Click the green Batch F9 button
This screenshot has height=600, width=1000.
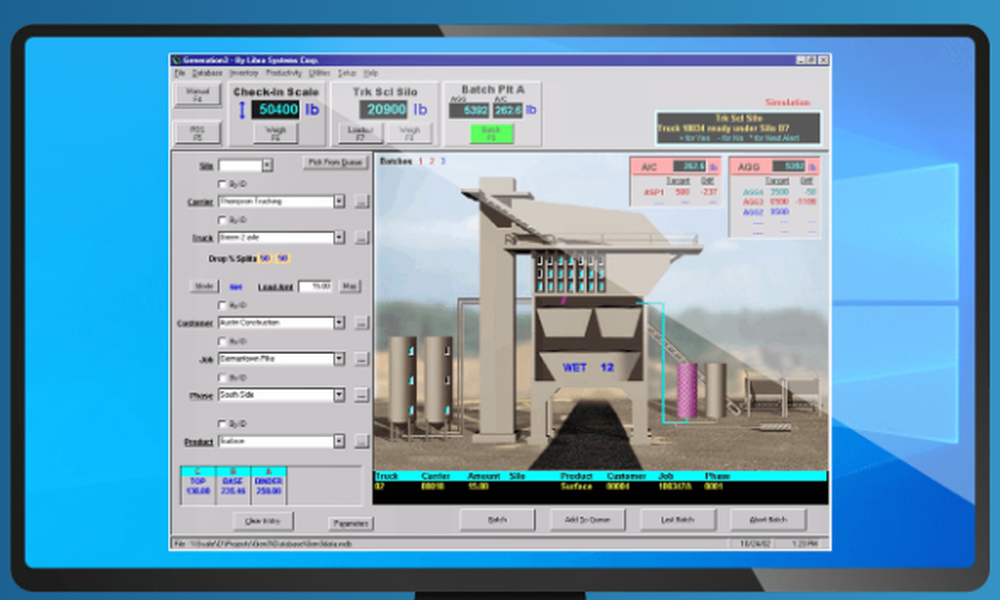pyautogui.click(x=491, y=133)
